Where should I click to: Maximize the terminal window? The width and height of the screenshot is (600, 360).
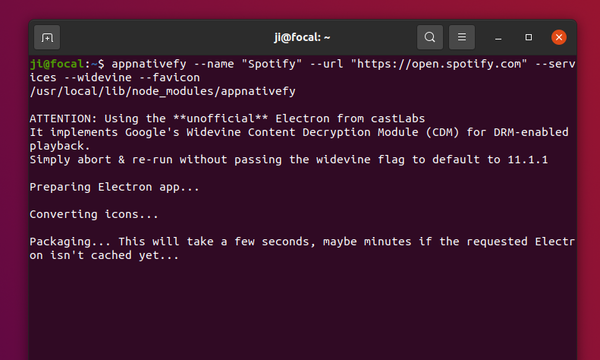pos(528,37)
